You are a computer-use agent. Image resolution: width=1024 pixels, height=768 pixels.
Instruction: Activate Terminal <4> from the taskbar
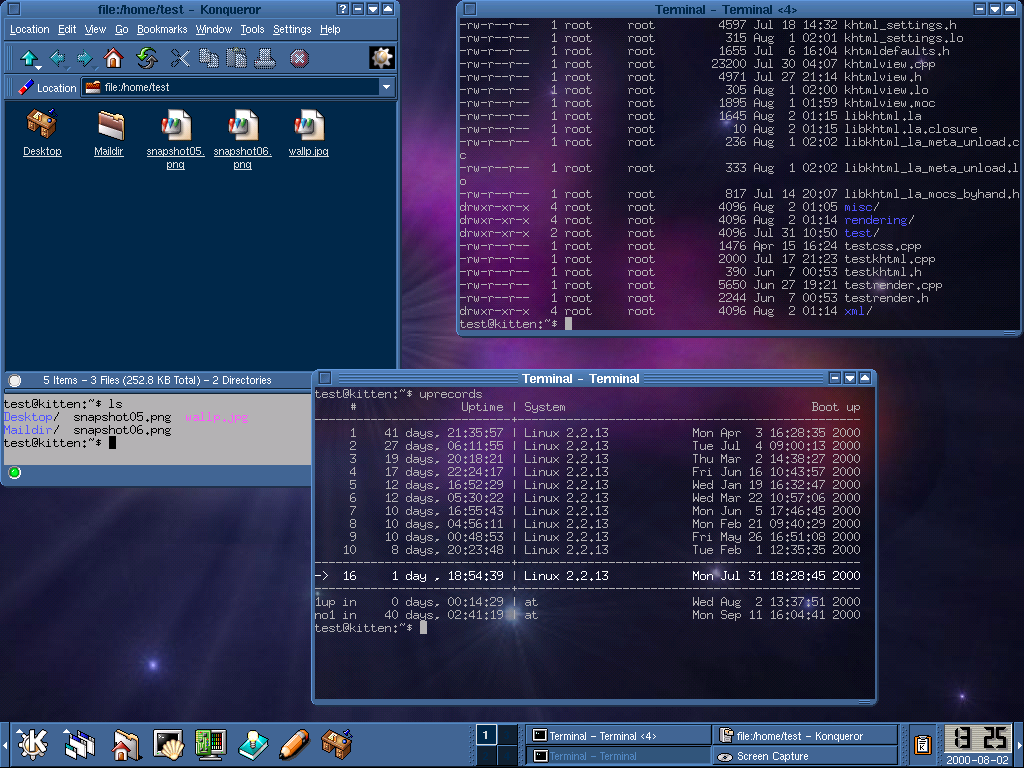tap(617, 736)
